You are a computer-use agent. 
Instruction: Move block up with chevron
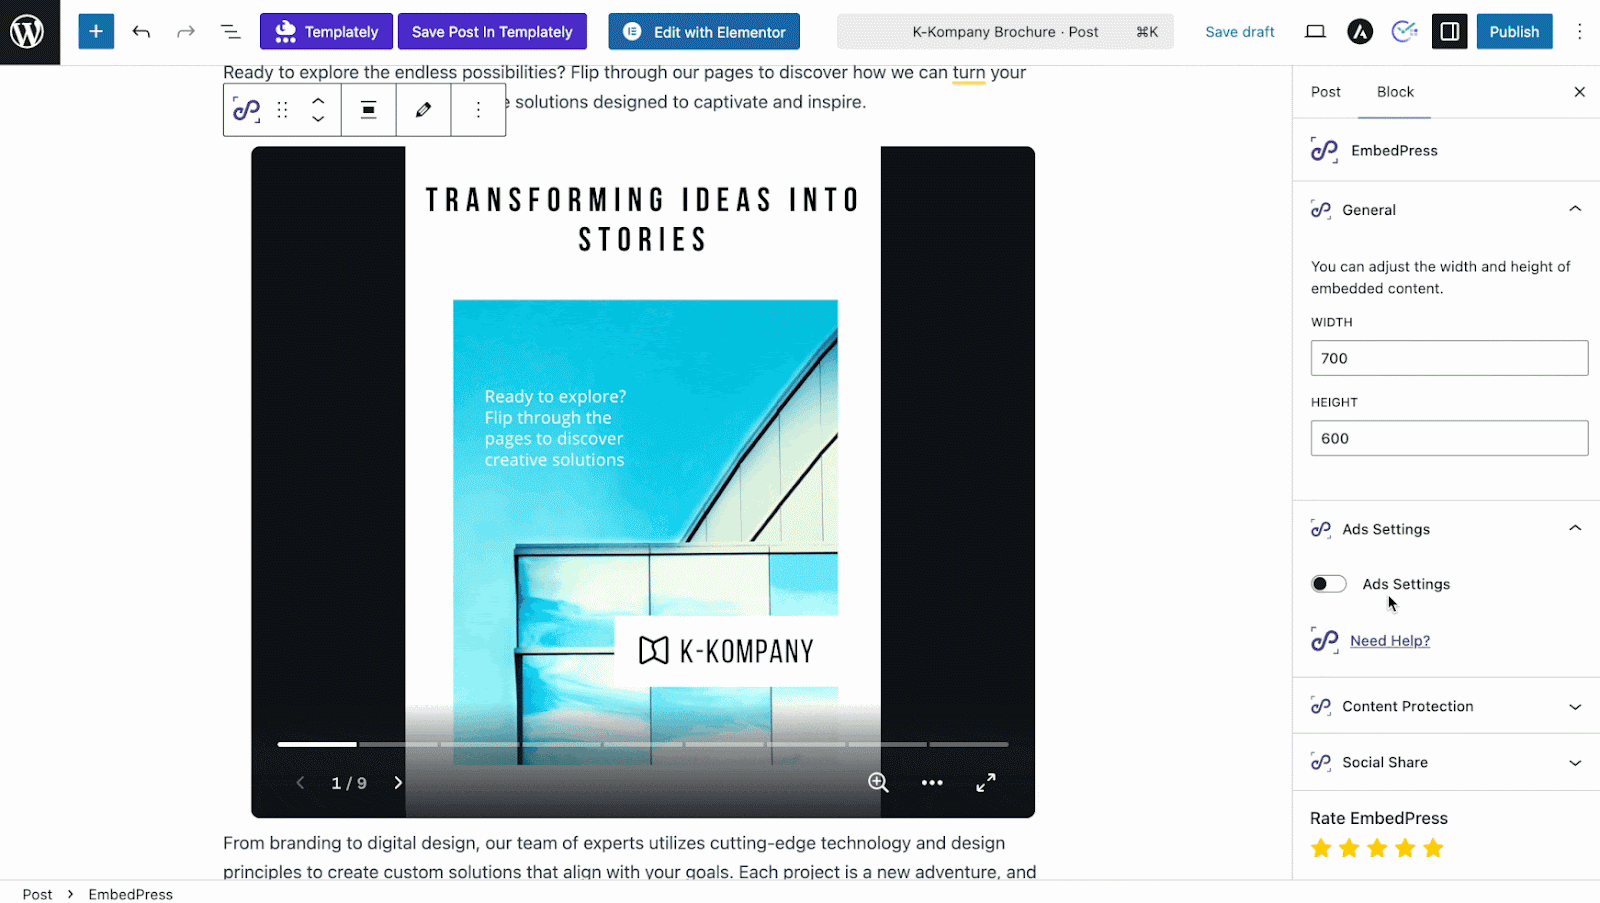click(x=318, y=101)
